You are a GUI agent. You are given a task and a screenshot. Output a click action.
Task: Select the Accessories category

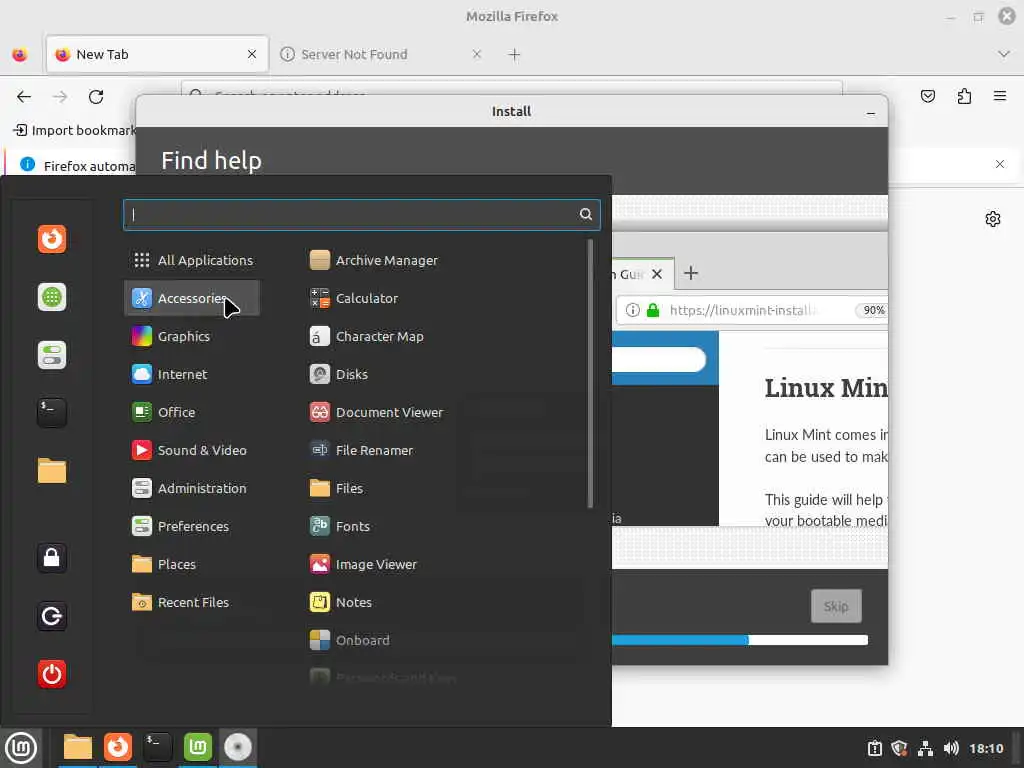pos(192,298)
